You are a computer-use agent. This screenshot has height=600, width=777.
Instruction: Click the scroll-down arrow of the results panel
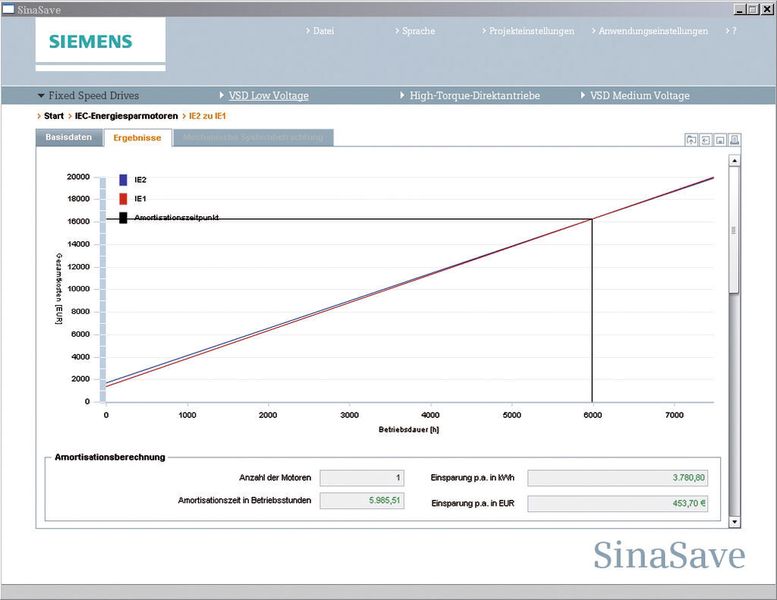(x=734, y=522)
